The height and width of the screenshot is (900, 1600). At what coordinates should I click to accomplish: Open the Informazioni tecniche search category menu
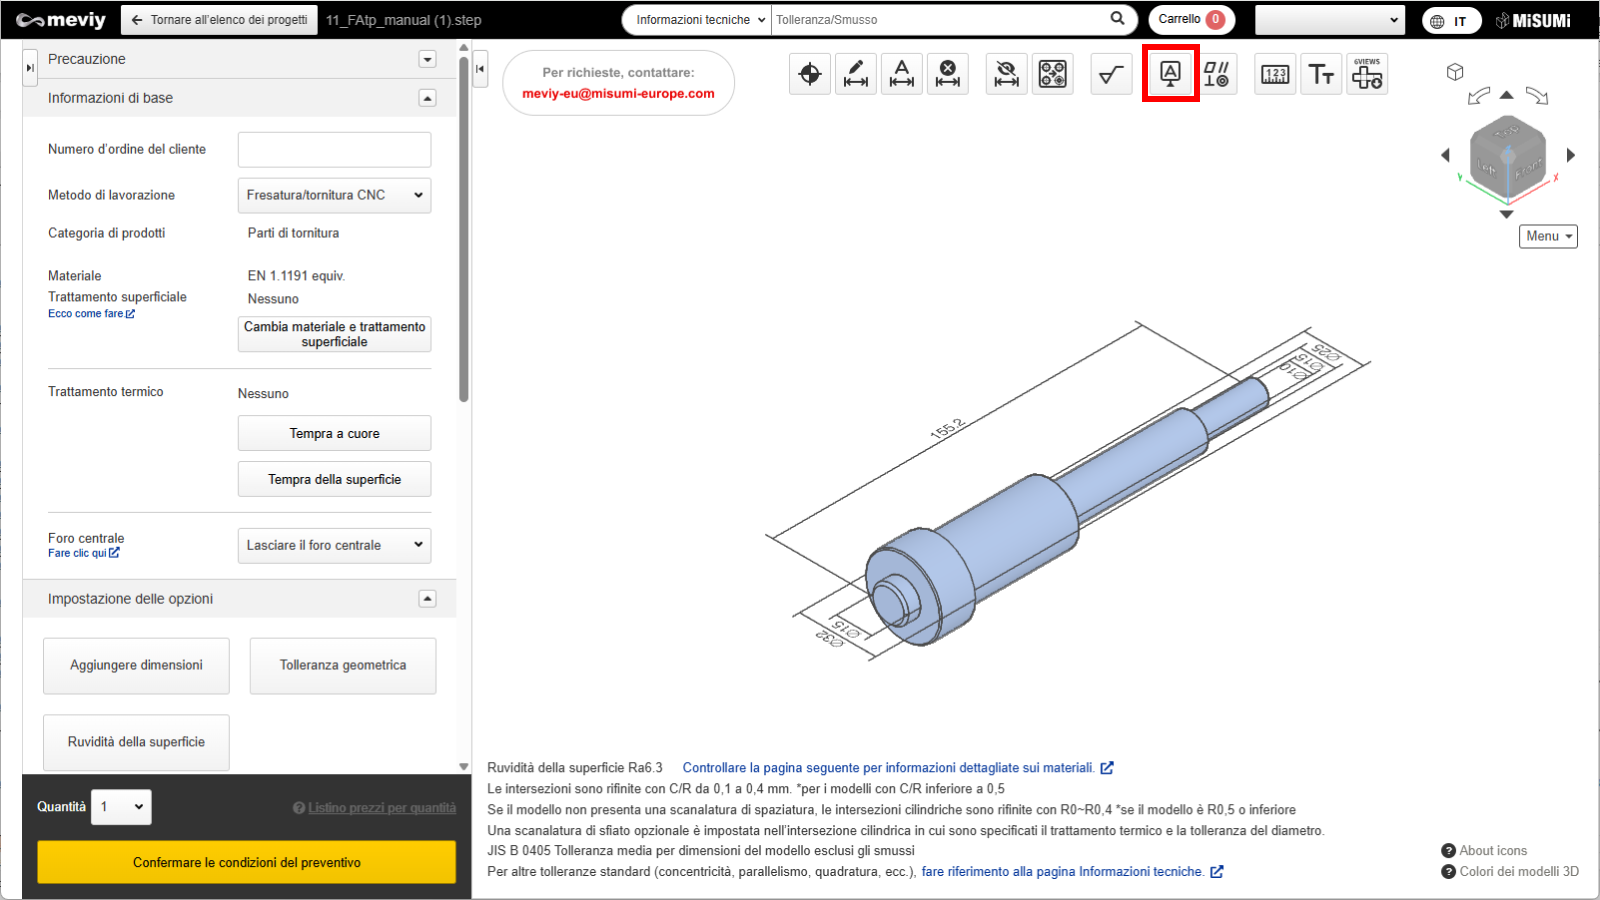coord(698,20)
